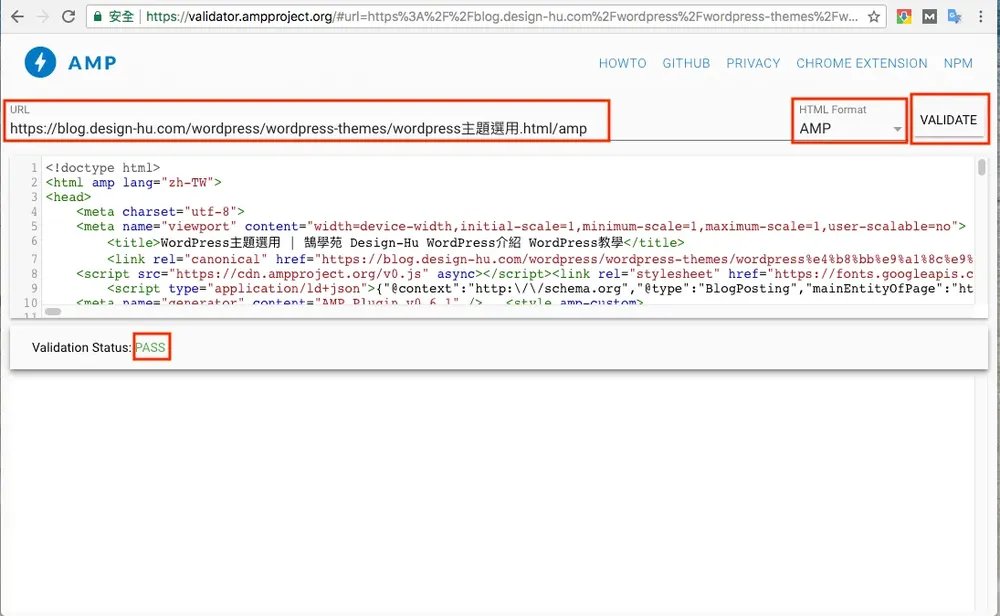This screenshot has width=1000, height=616.
Task: Click the vertical scrollbar of code editor
Action: pyautogui.click(x=982, y=168)
